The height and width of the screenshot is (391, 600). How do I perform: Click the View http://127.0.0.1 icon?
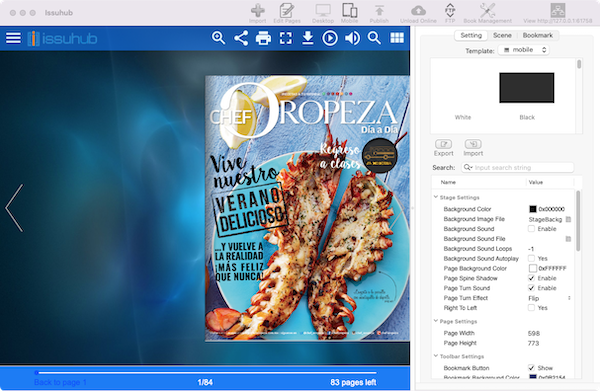[x=558, y=11]
